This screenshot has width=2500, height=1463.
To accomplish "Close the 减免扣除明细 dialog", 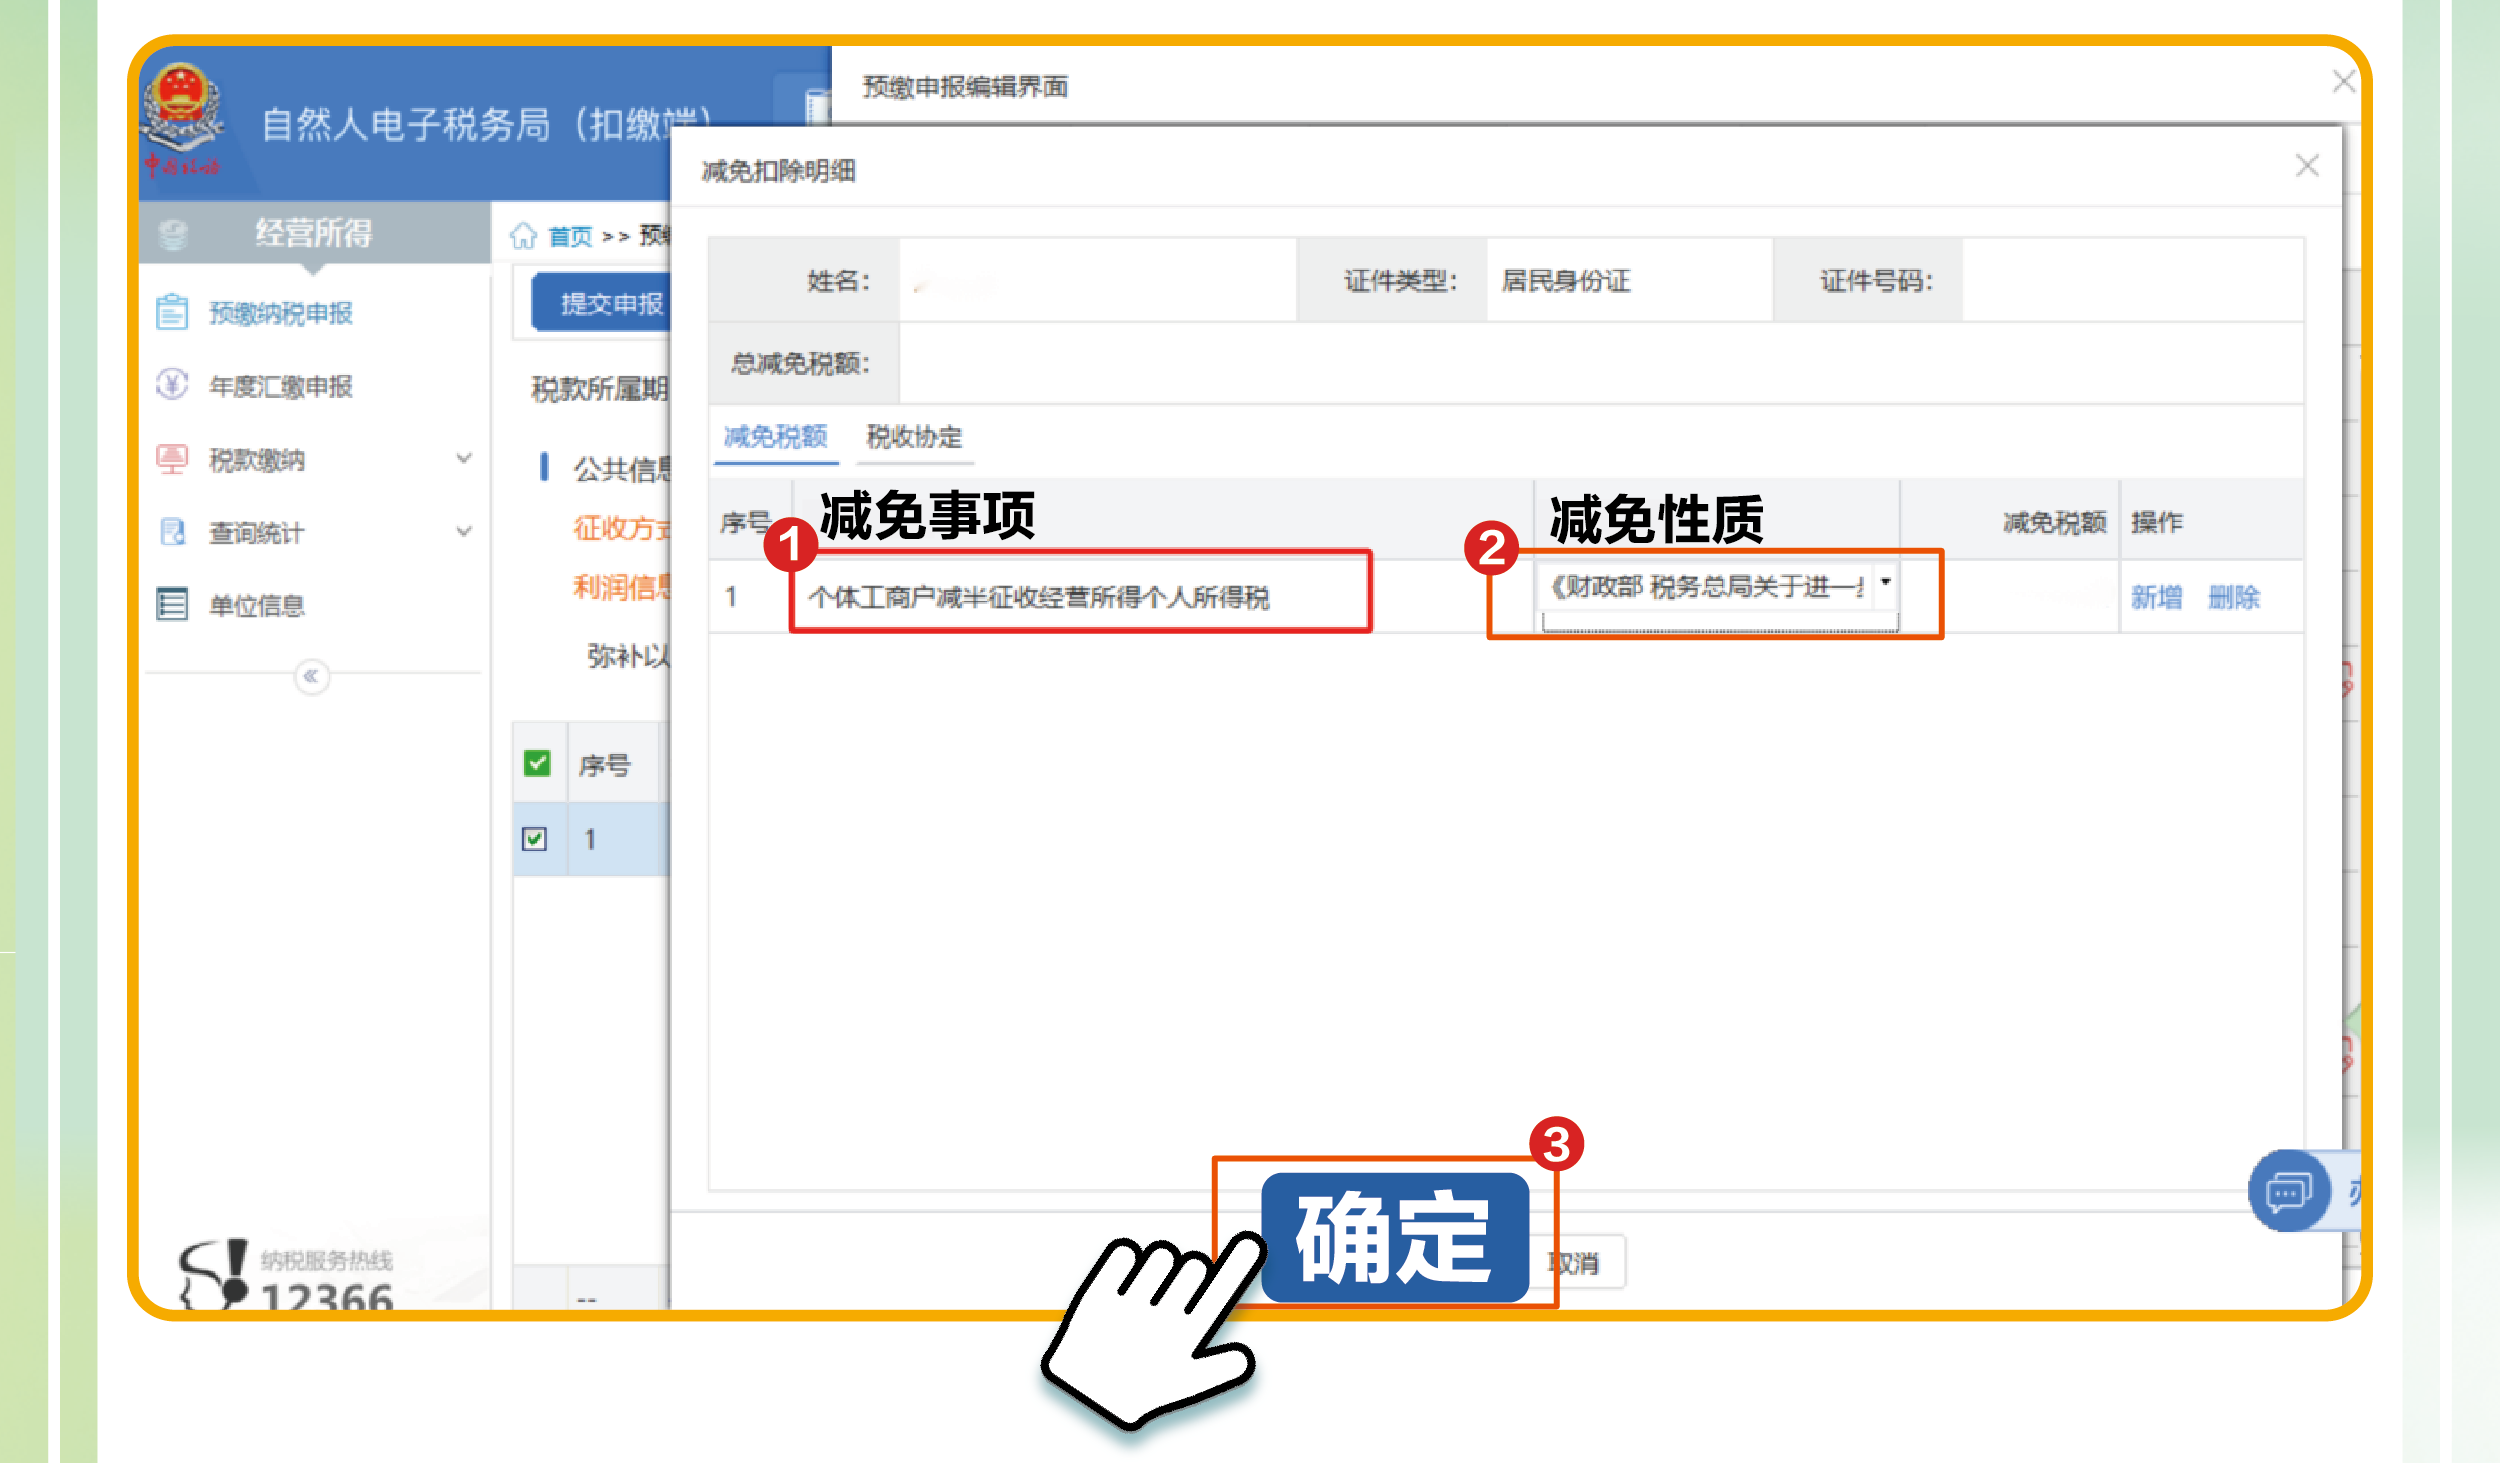I will pyautogui.click(x=2307, y=166).
